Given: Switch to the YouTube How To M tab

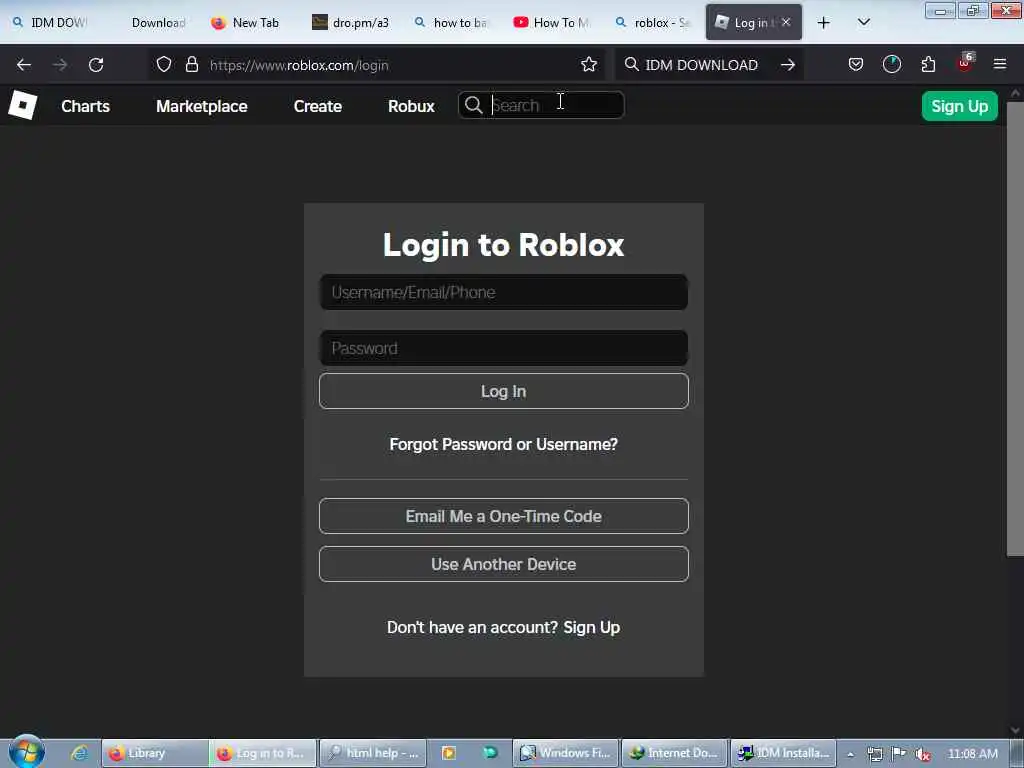Looking at the screenshot, I should point(553,23).
